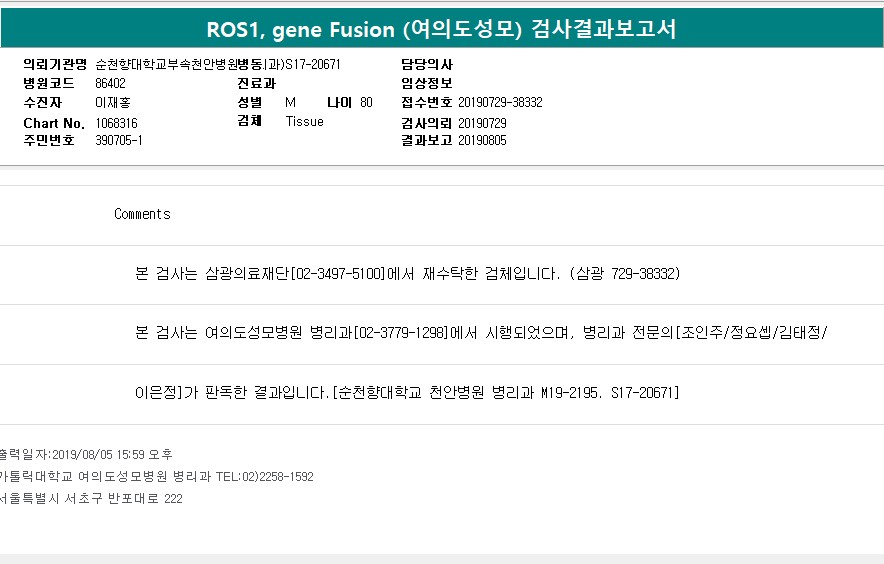884x564 pixels.
Task: Click the 진료과 label
Action: pyautogui.click(x=256, y=83)
